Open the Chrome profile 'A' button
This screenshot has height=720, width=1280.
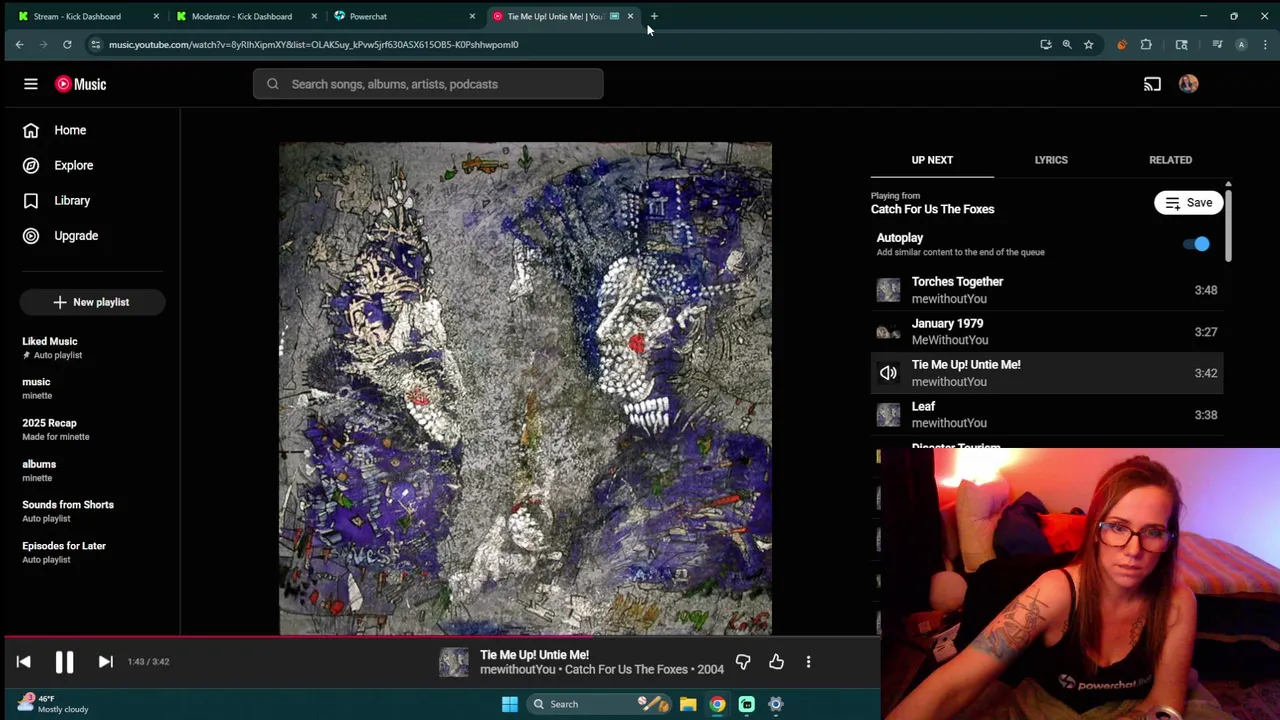pyautogui.click(x=1241, y=44)
